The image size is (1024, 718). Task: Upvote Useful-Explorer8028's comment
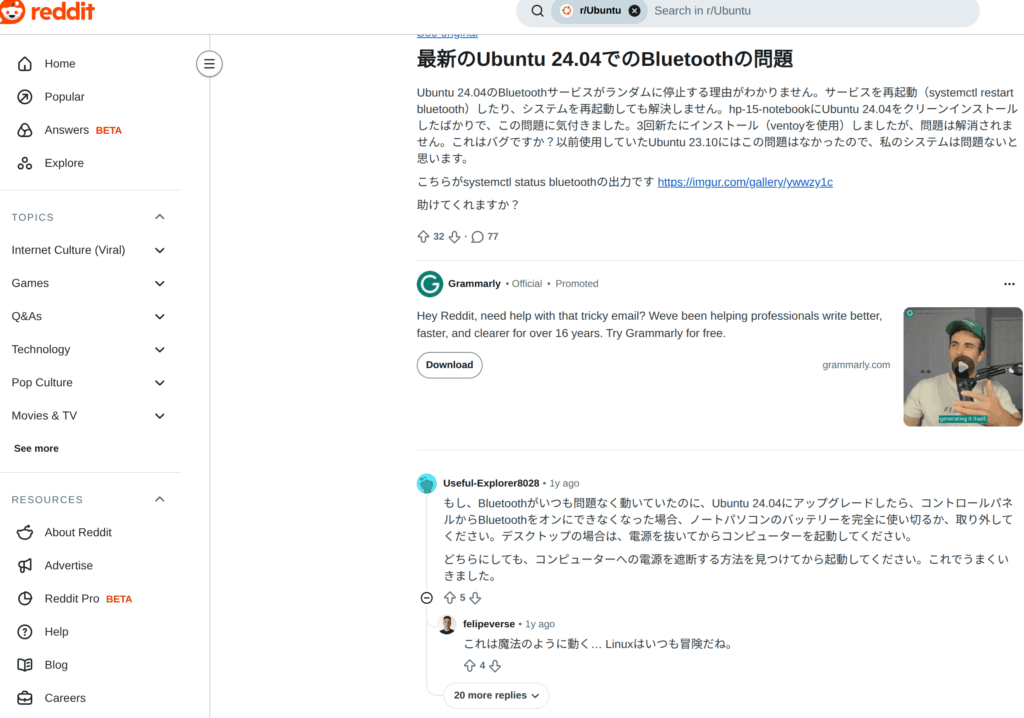click(450, 598)
